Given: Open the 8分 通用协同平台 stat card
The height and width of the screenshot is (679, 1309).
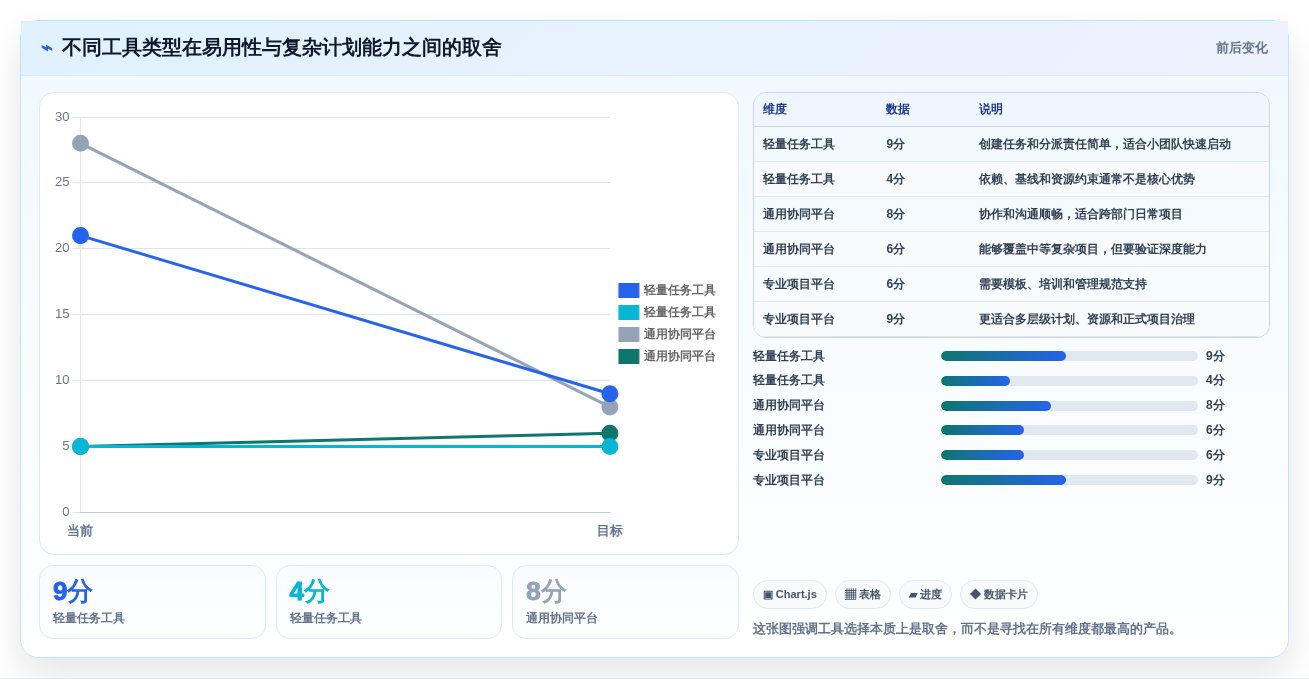Looking at the screenshot, I should (625, 602).
